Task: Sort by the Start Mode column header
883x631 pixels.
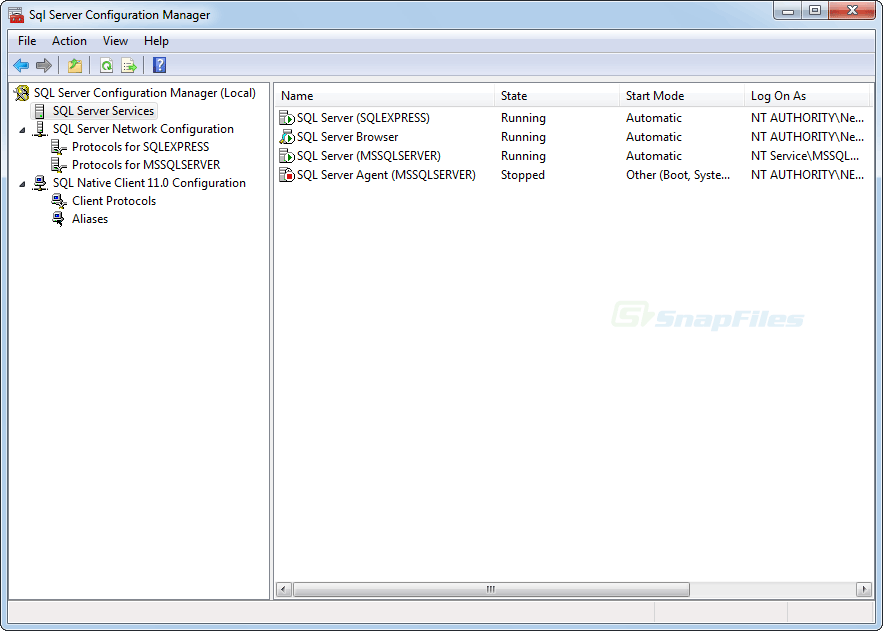Action: (655, 95)
